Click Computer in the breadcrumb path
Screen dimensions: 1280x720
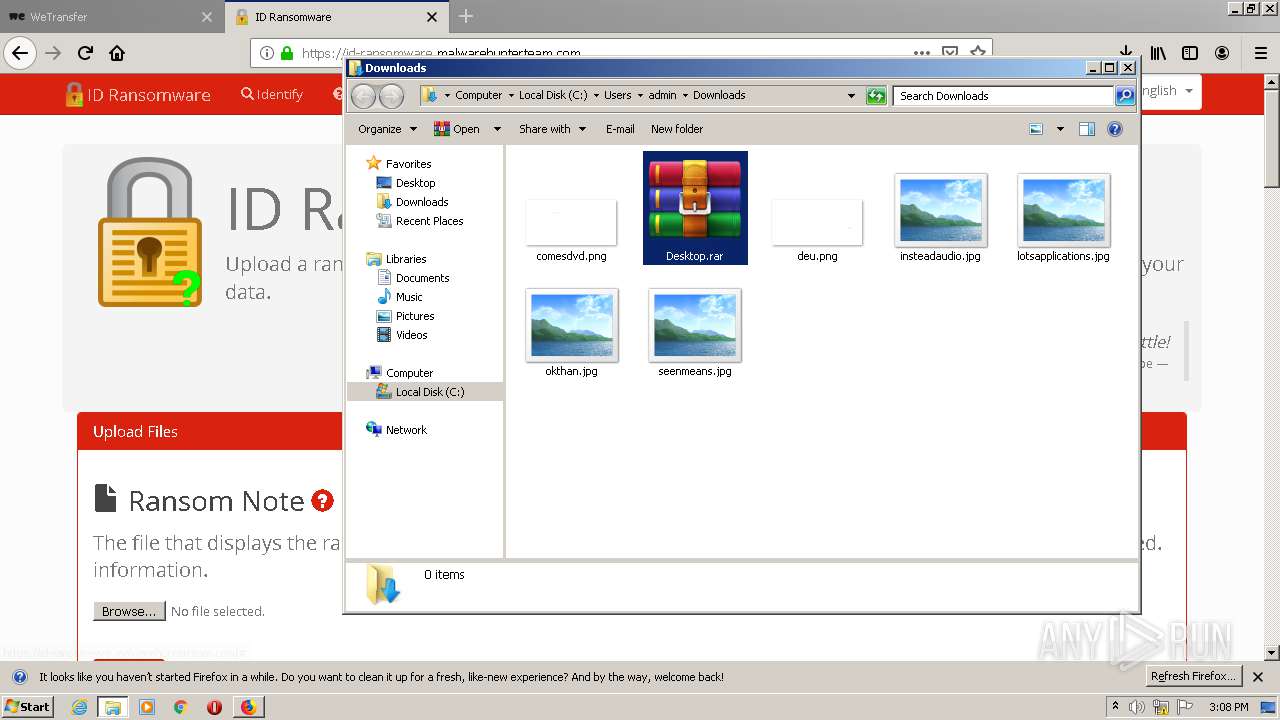pyautogui.click(x=478, y=95)
